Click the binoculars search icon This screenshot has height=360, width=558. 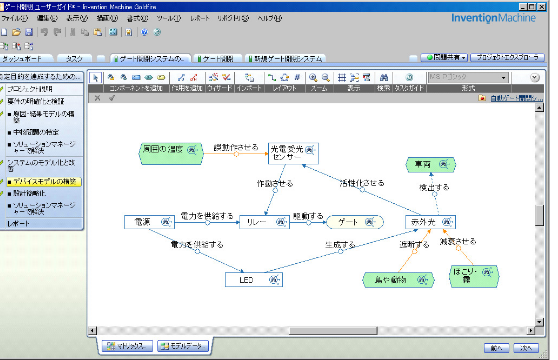click(x=384, y=78)
